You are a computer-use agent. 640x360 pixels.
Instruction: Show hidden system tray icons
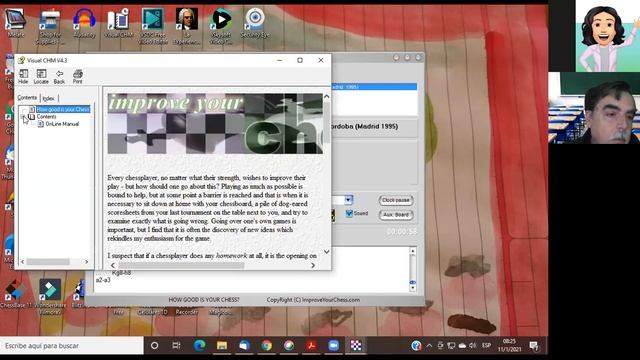[429, 346]
